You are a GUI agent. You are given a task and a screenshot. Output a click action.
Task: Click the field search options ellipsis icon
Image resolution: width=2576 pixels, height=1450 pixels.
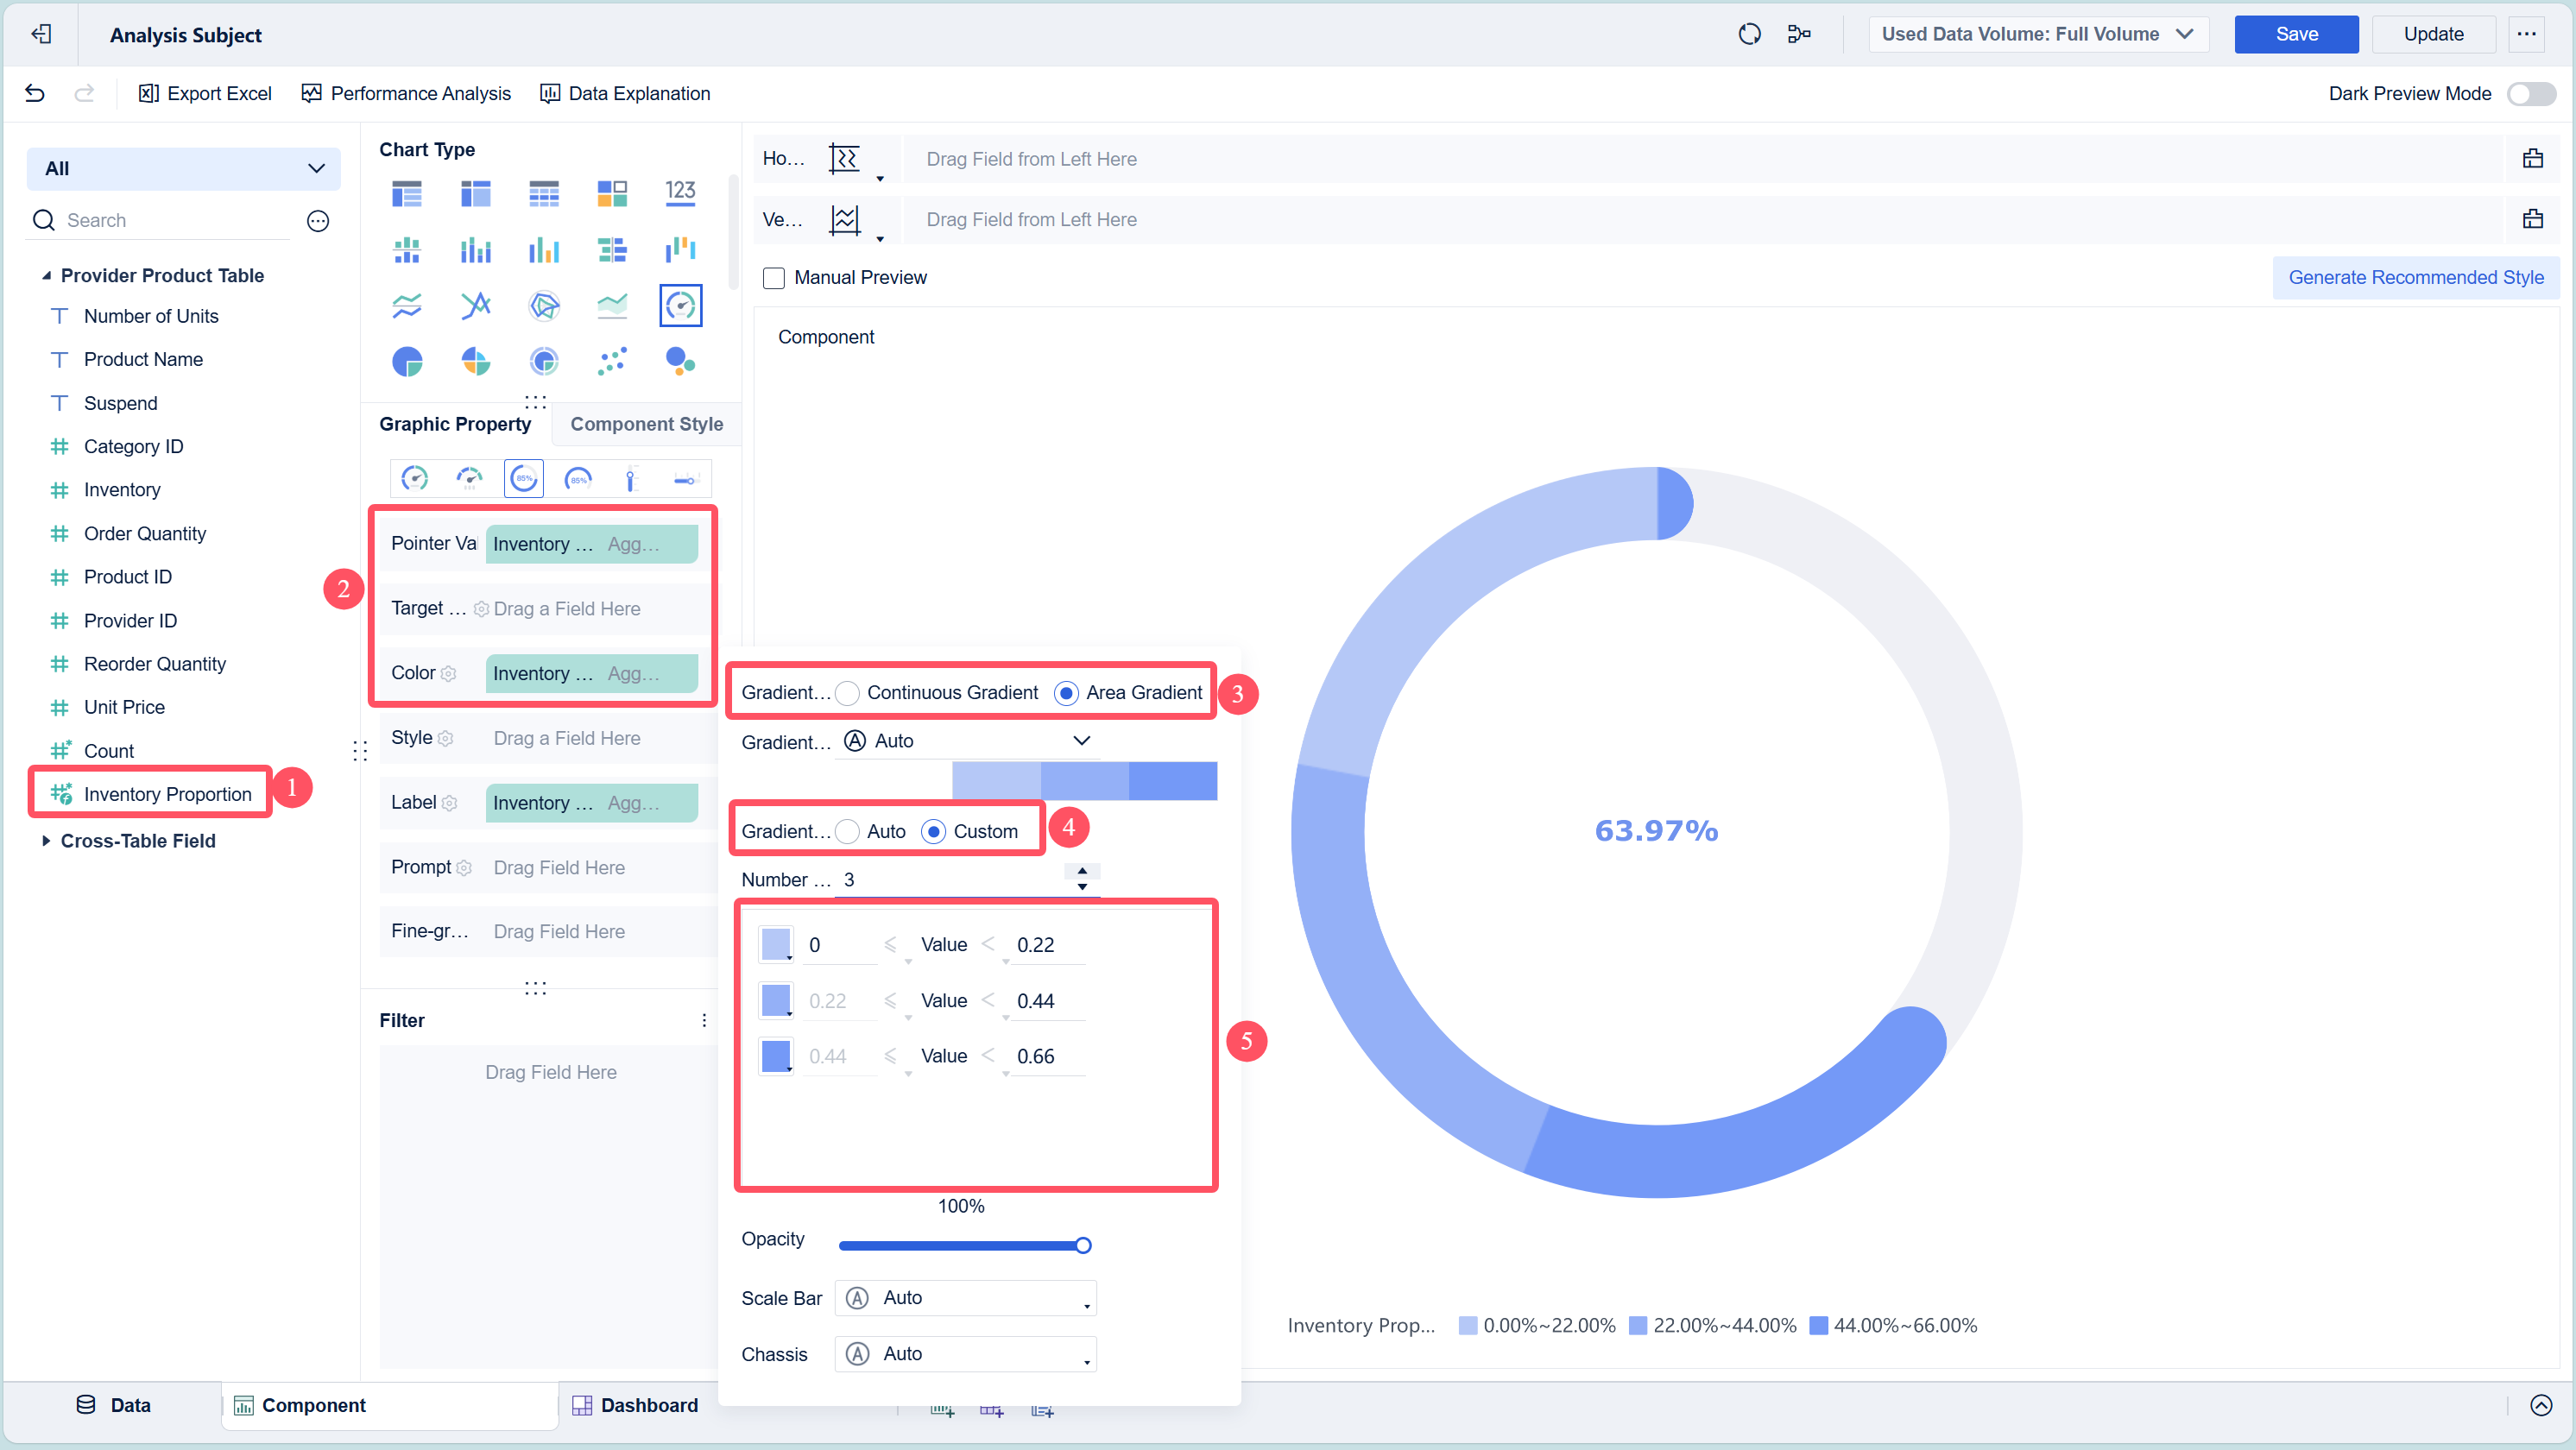coord(318,221)
